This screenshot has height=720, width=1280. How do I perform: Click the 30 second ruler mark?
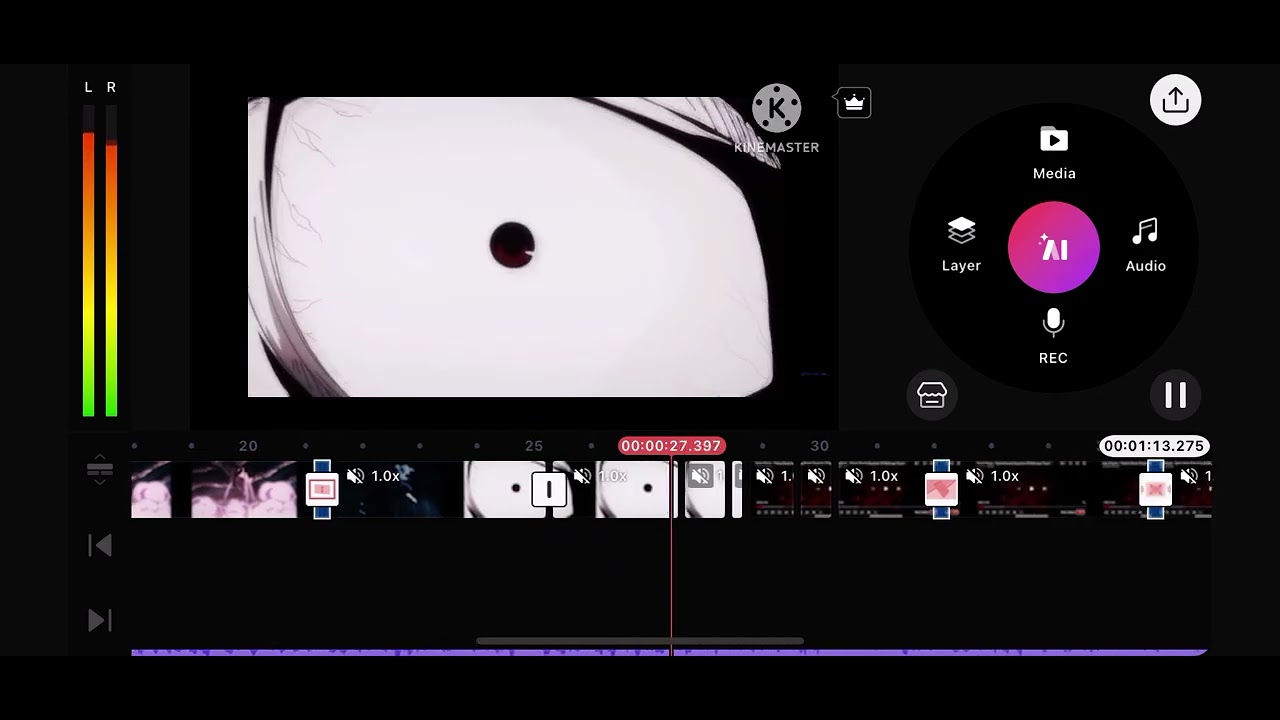819,446
